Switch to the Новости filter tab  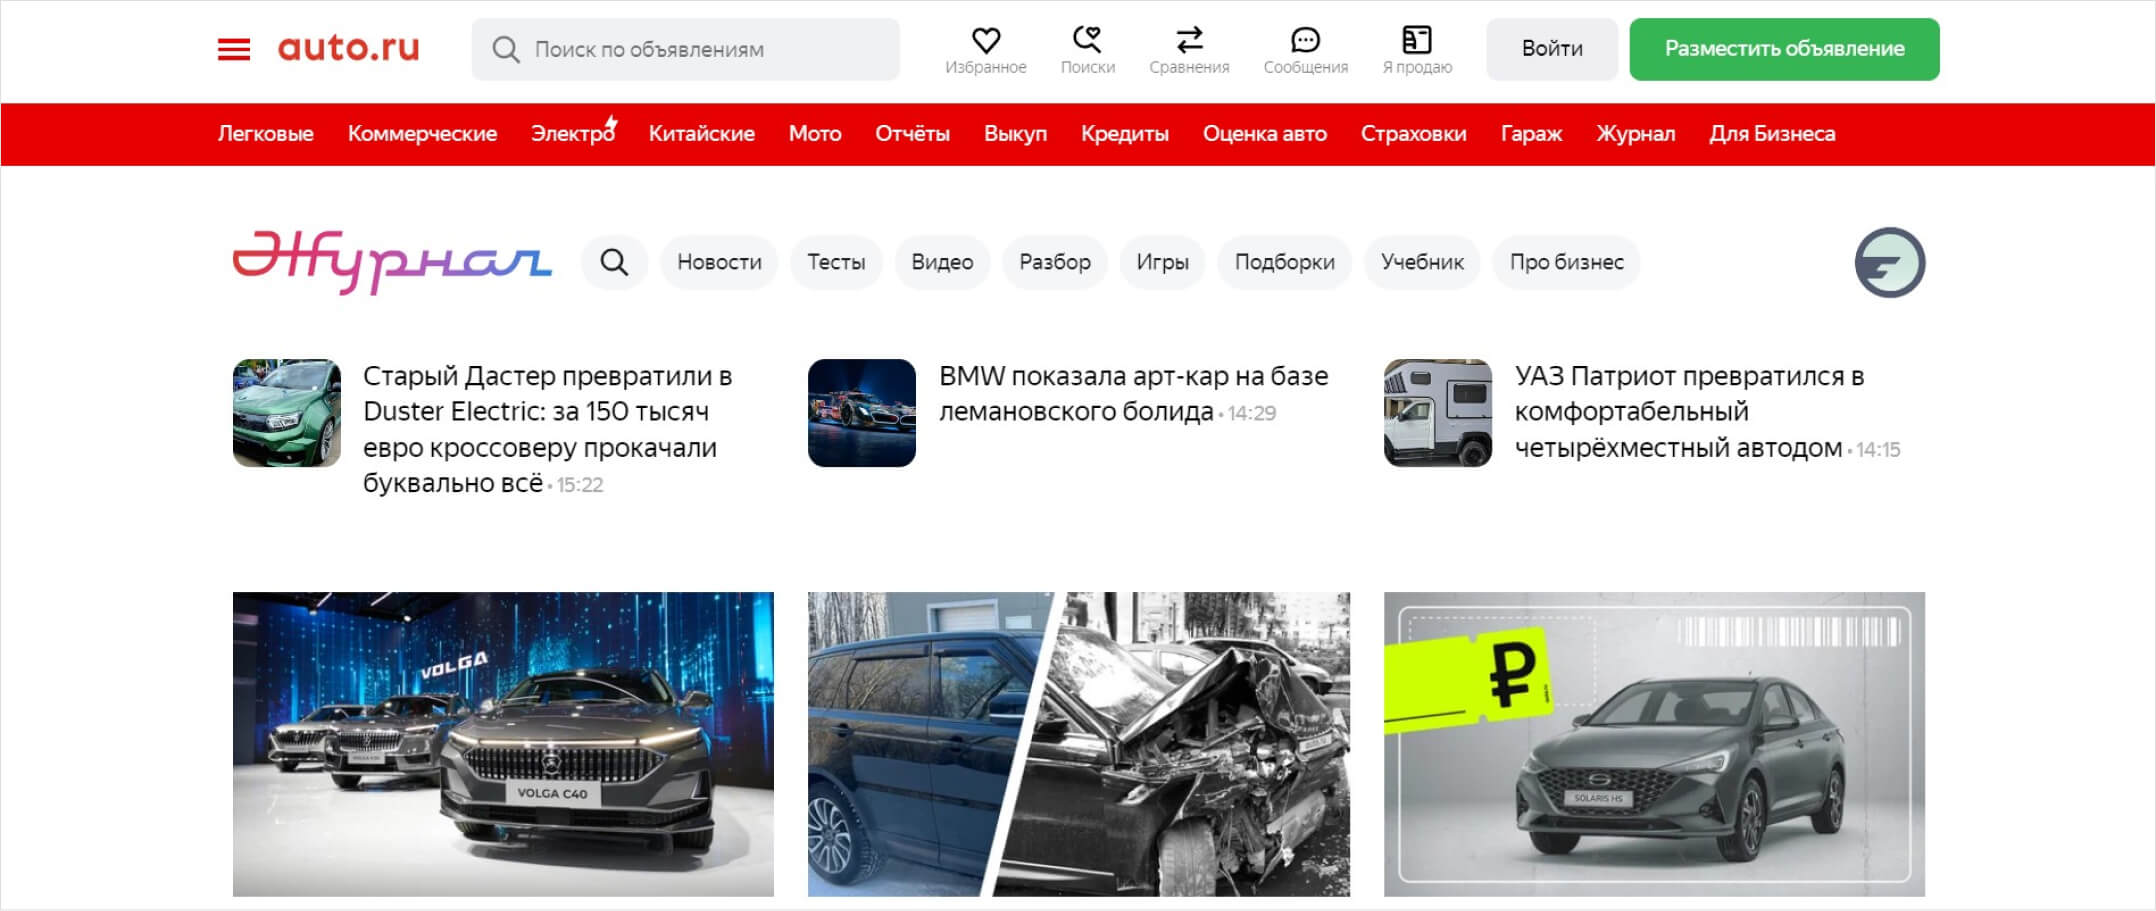click(719, 262)
